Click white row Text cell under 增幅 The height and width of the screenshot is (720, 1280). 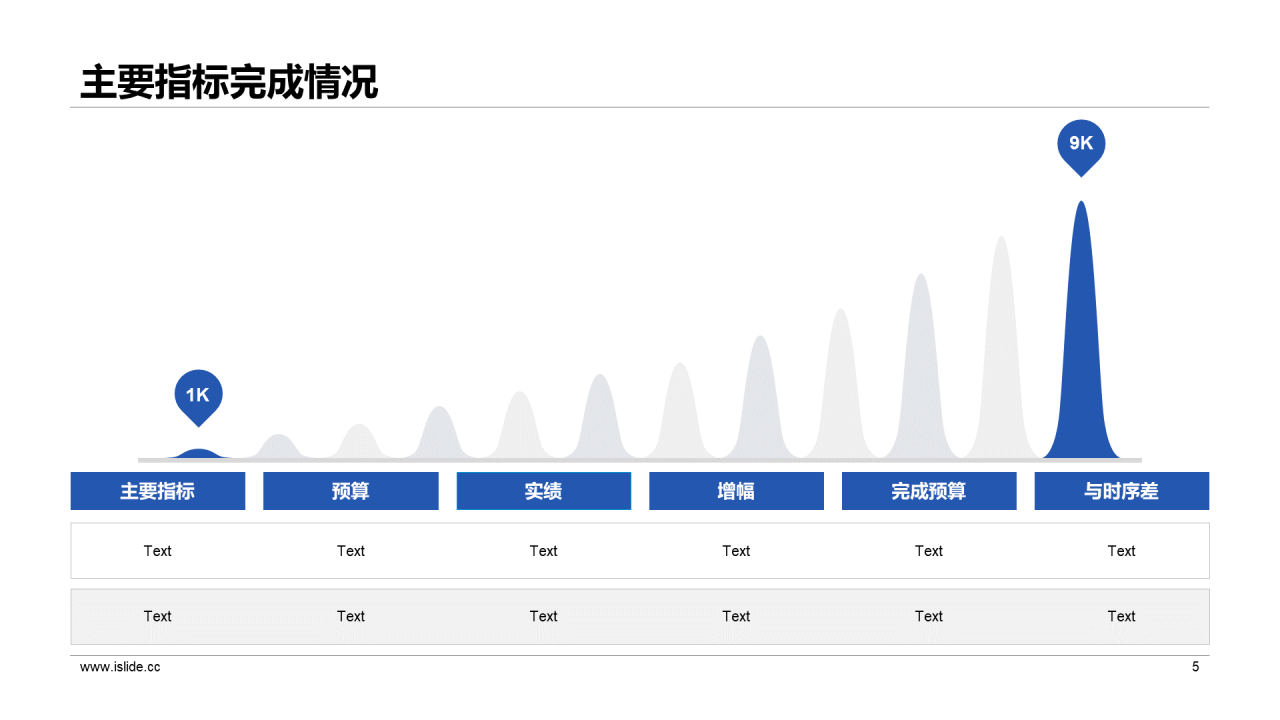(x=736, y=551)
